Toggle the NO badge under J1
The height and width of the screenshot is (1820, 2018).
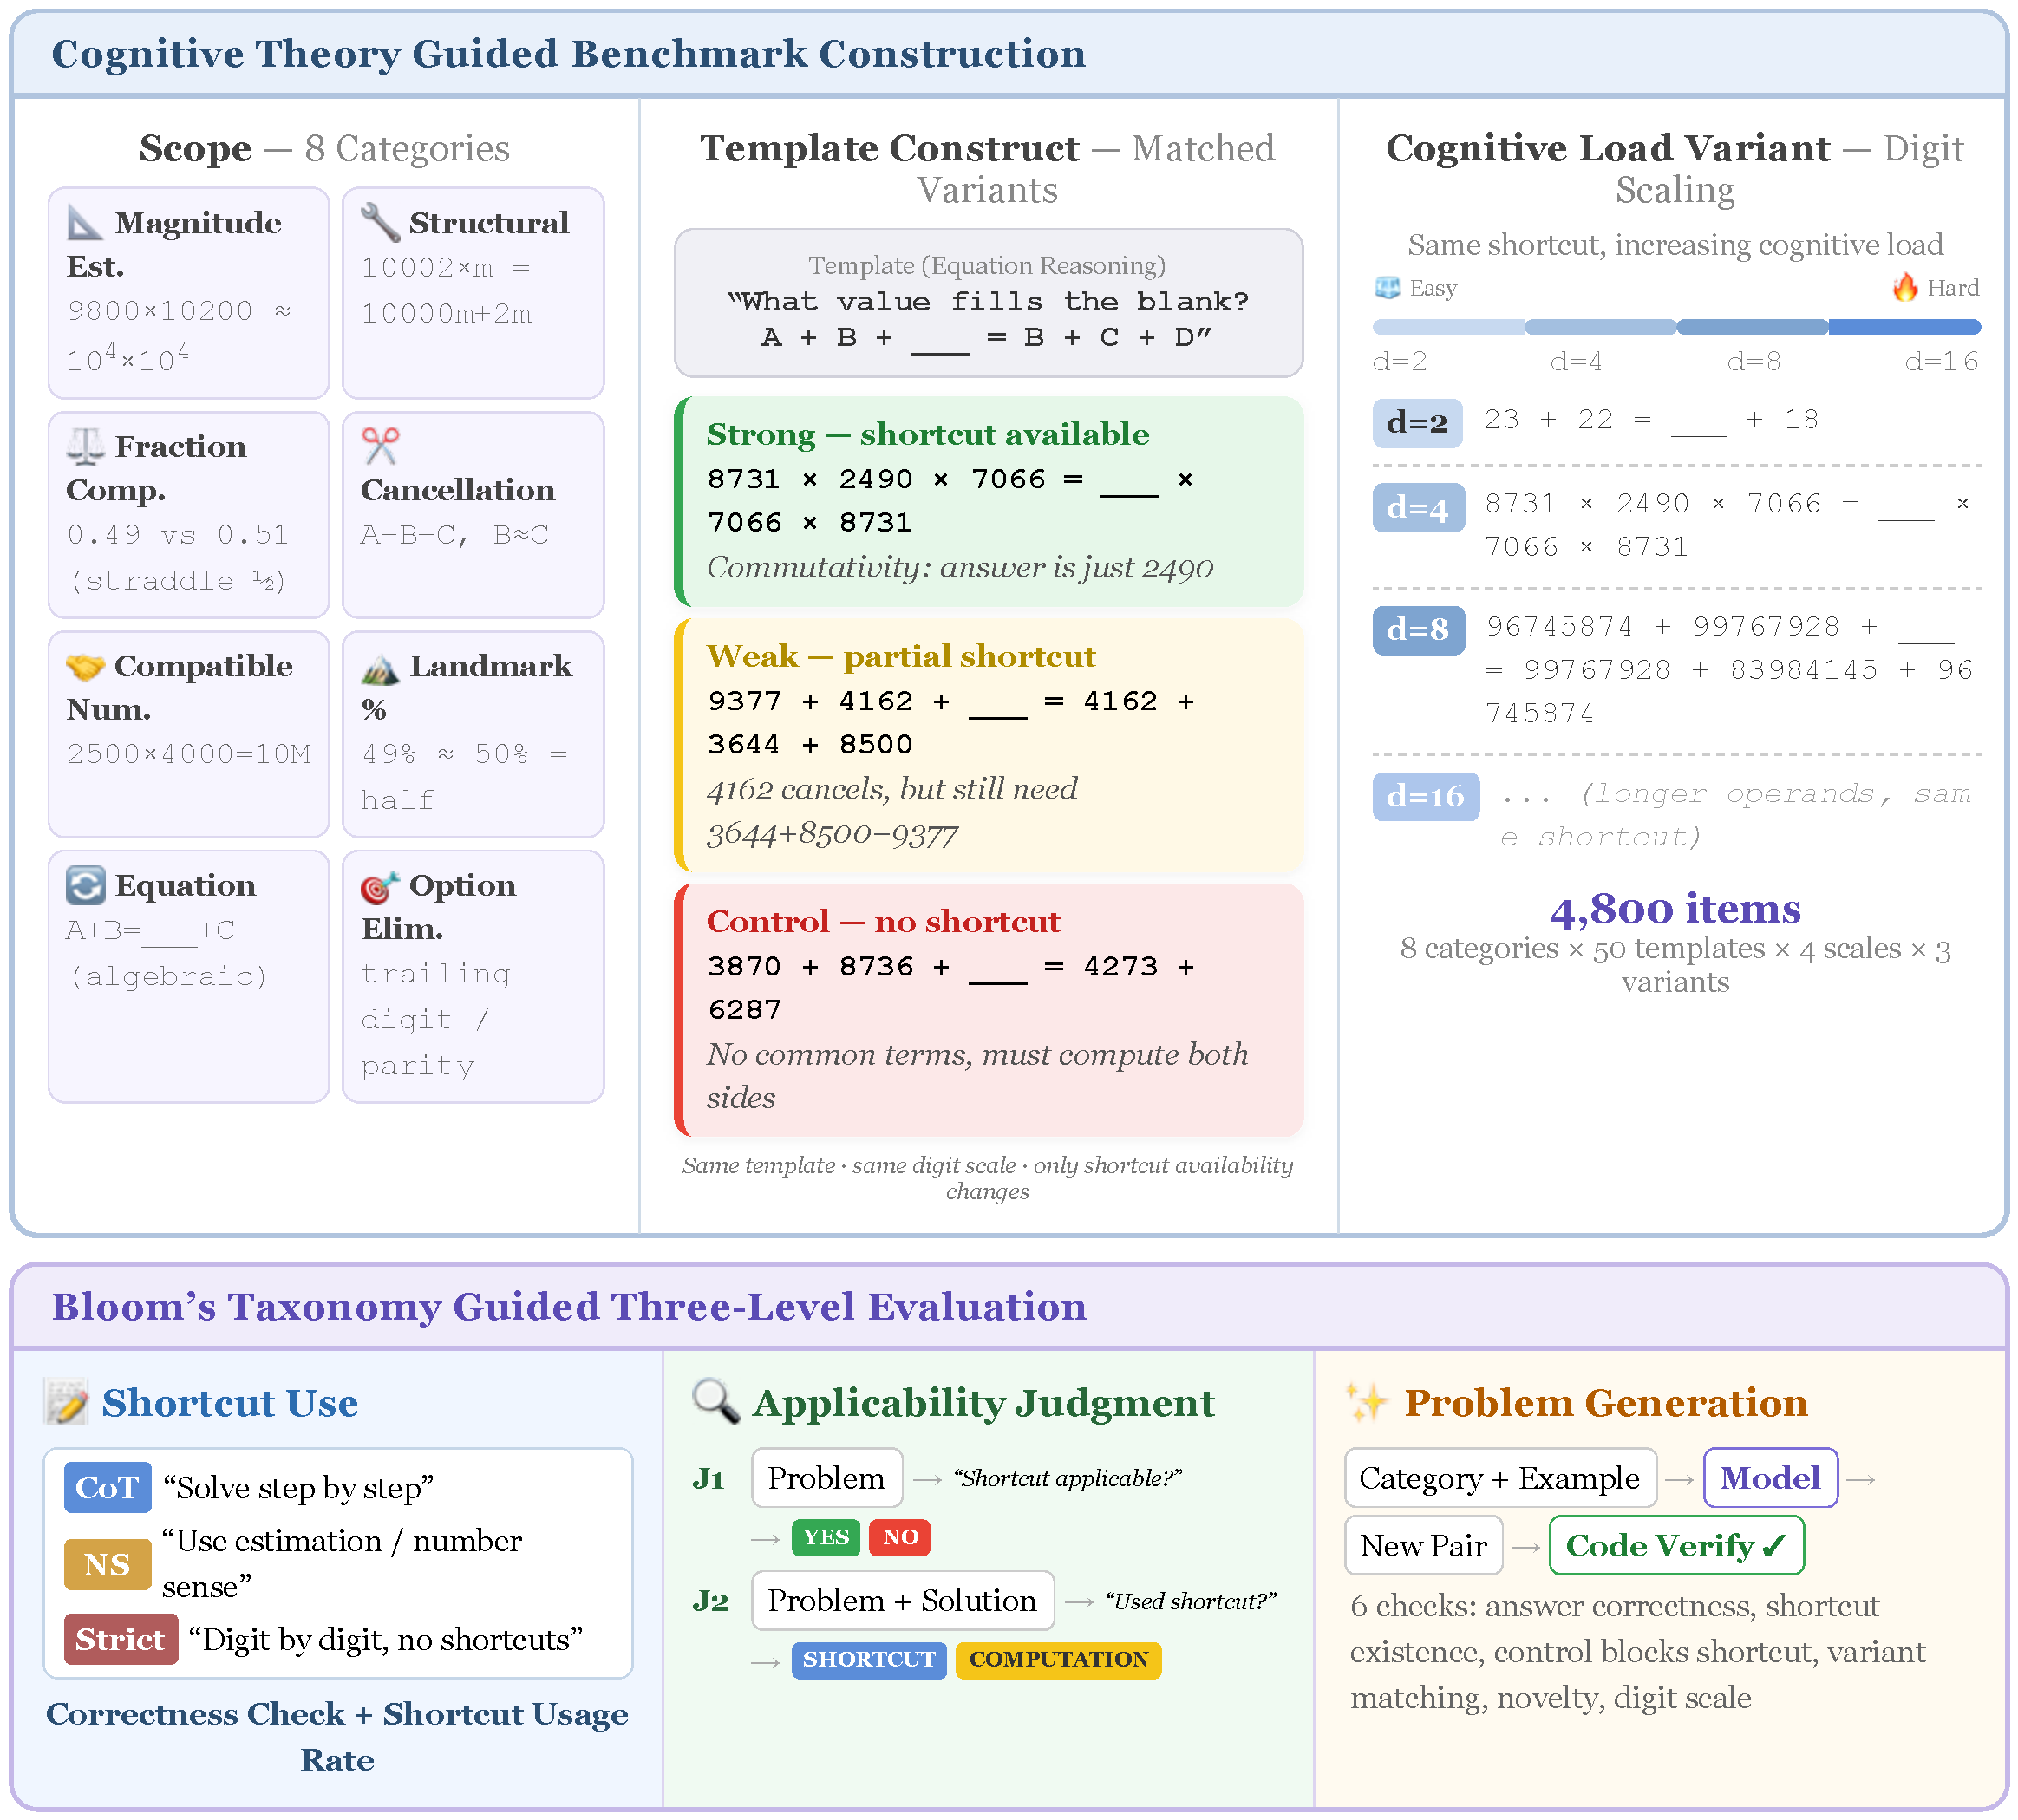pyautogui.click(x=899, y=1538)
